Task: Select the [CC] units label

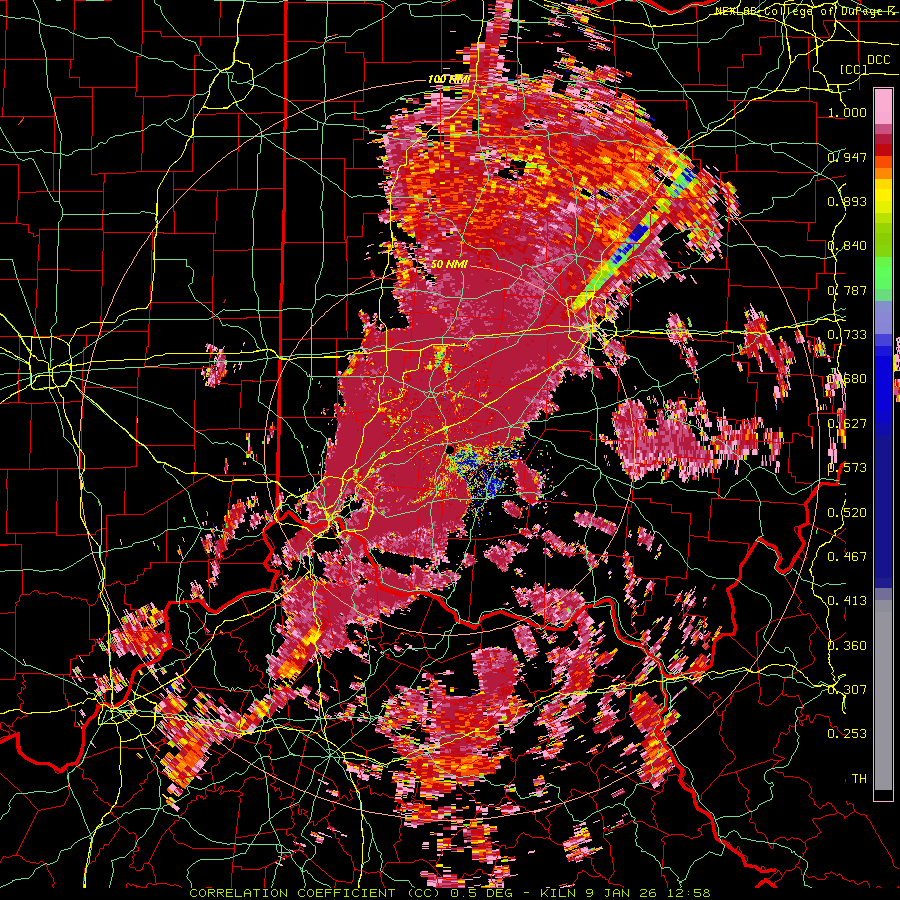Action: pyautogui.click(x=854, y=69)
